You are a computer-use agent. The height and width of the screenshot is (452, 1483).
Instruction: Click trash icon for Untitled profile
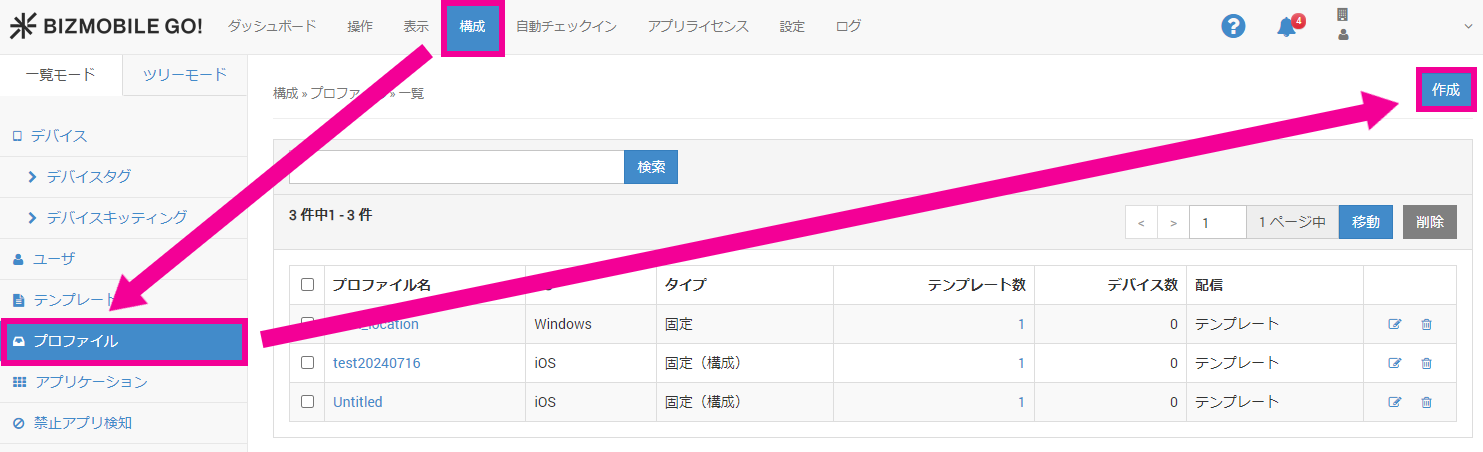click(x=1426, y=402)
